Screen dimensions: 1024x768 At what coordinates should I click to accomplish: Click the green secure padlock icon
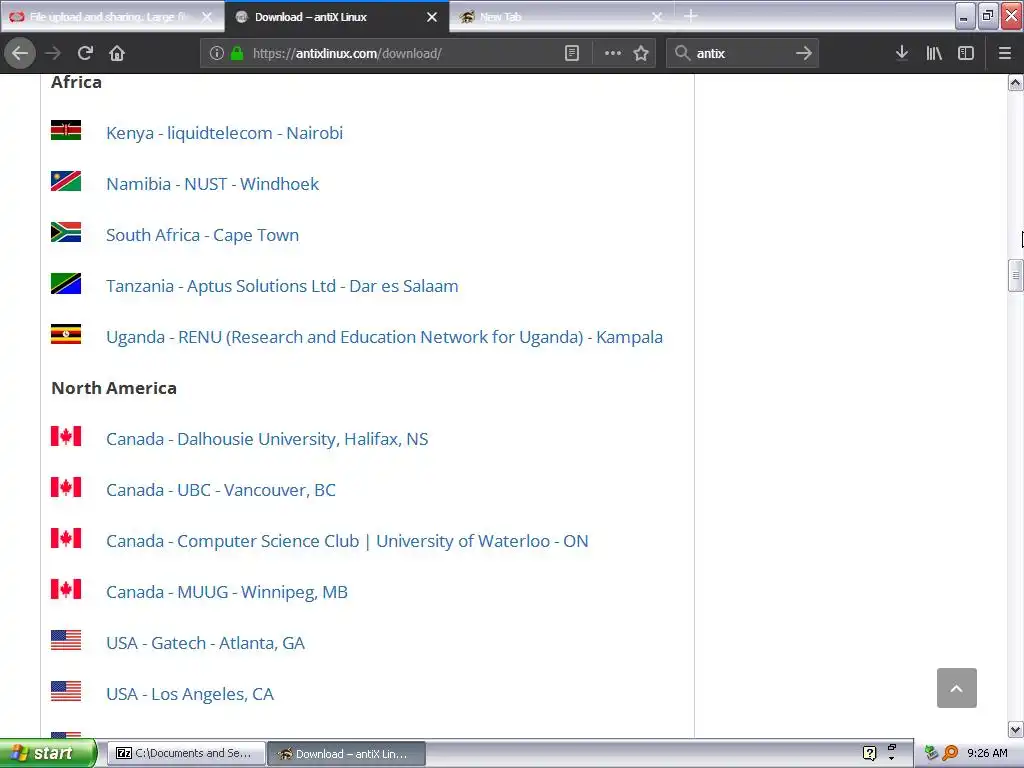[237, 54]
